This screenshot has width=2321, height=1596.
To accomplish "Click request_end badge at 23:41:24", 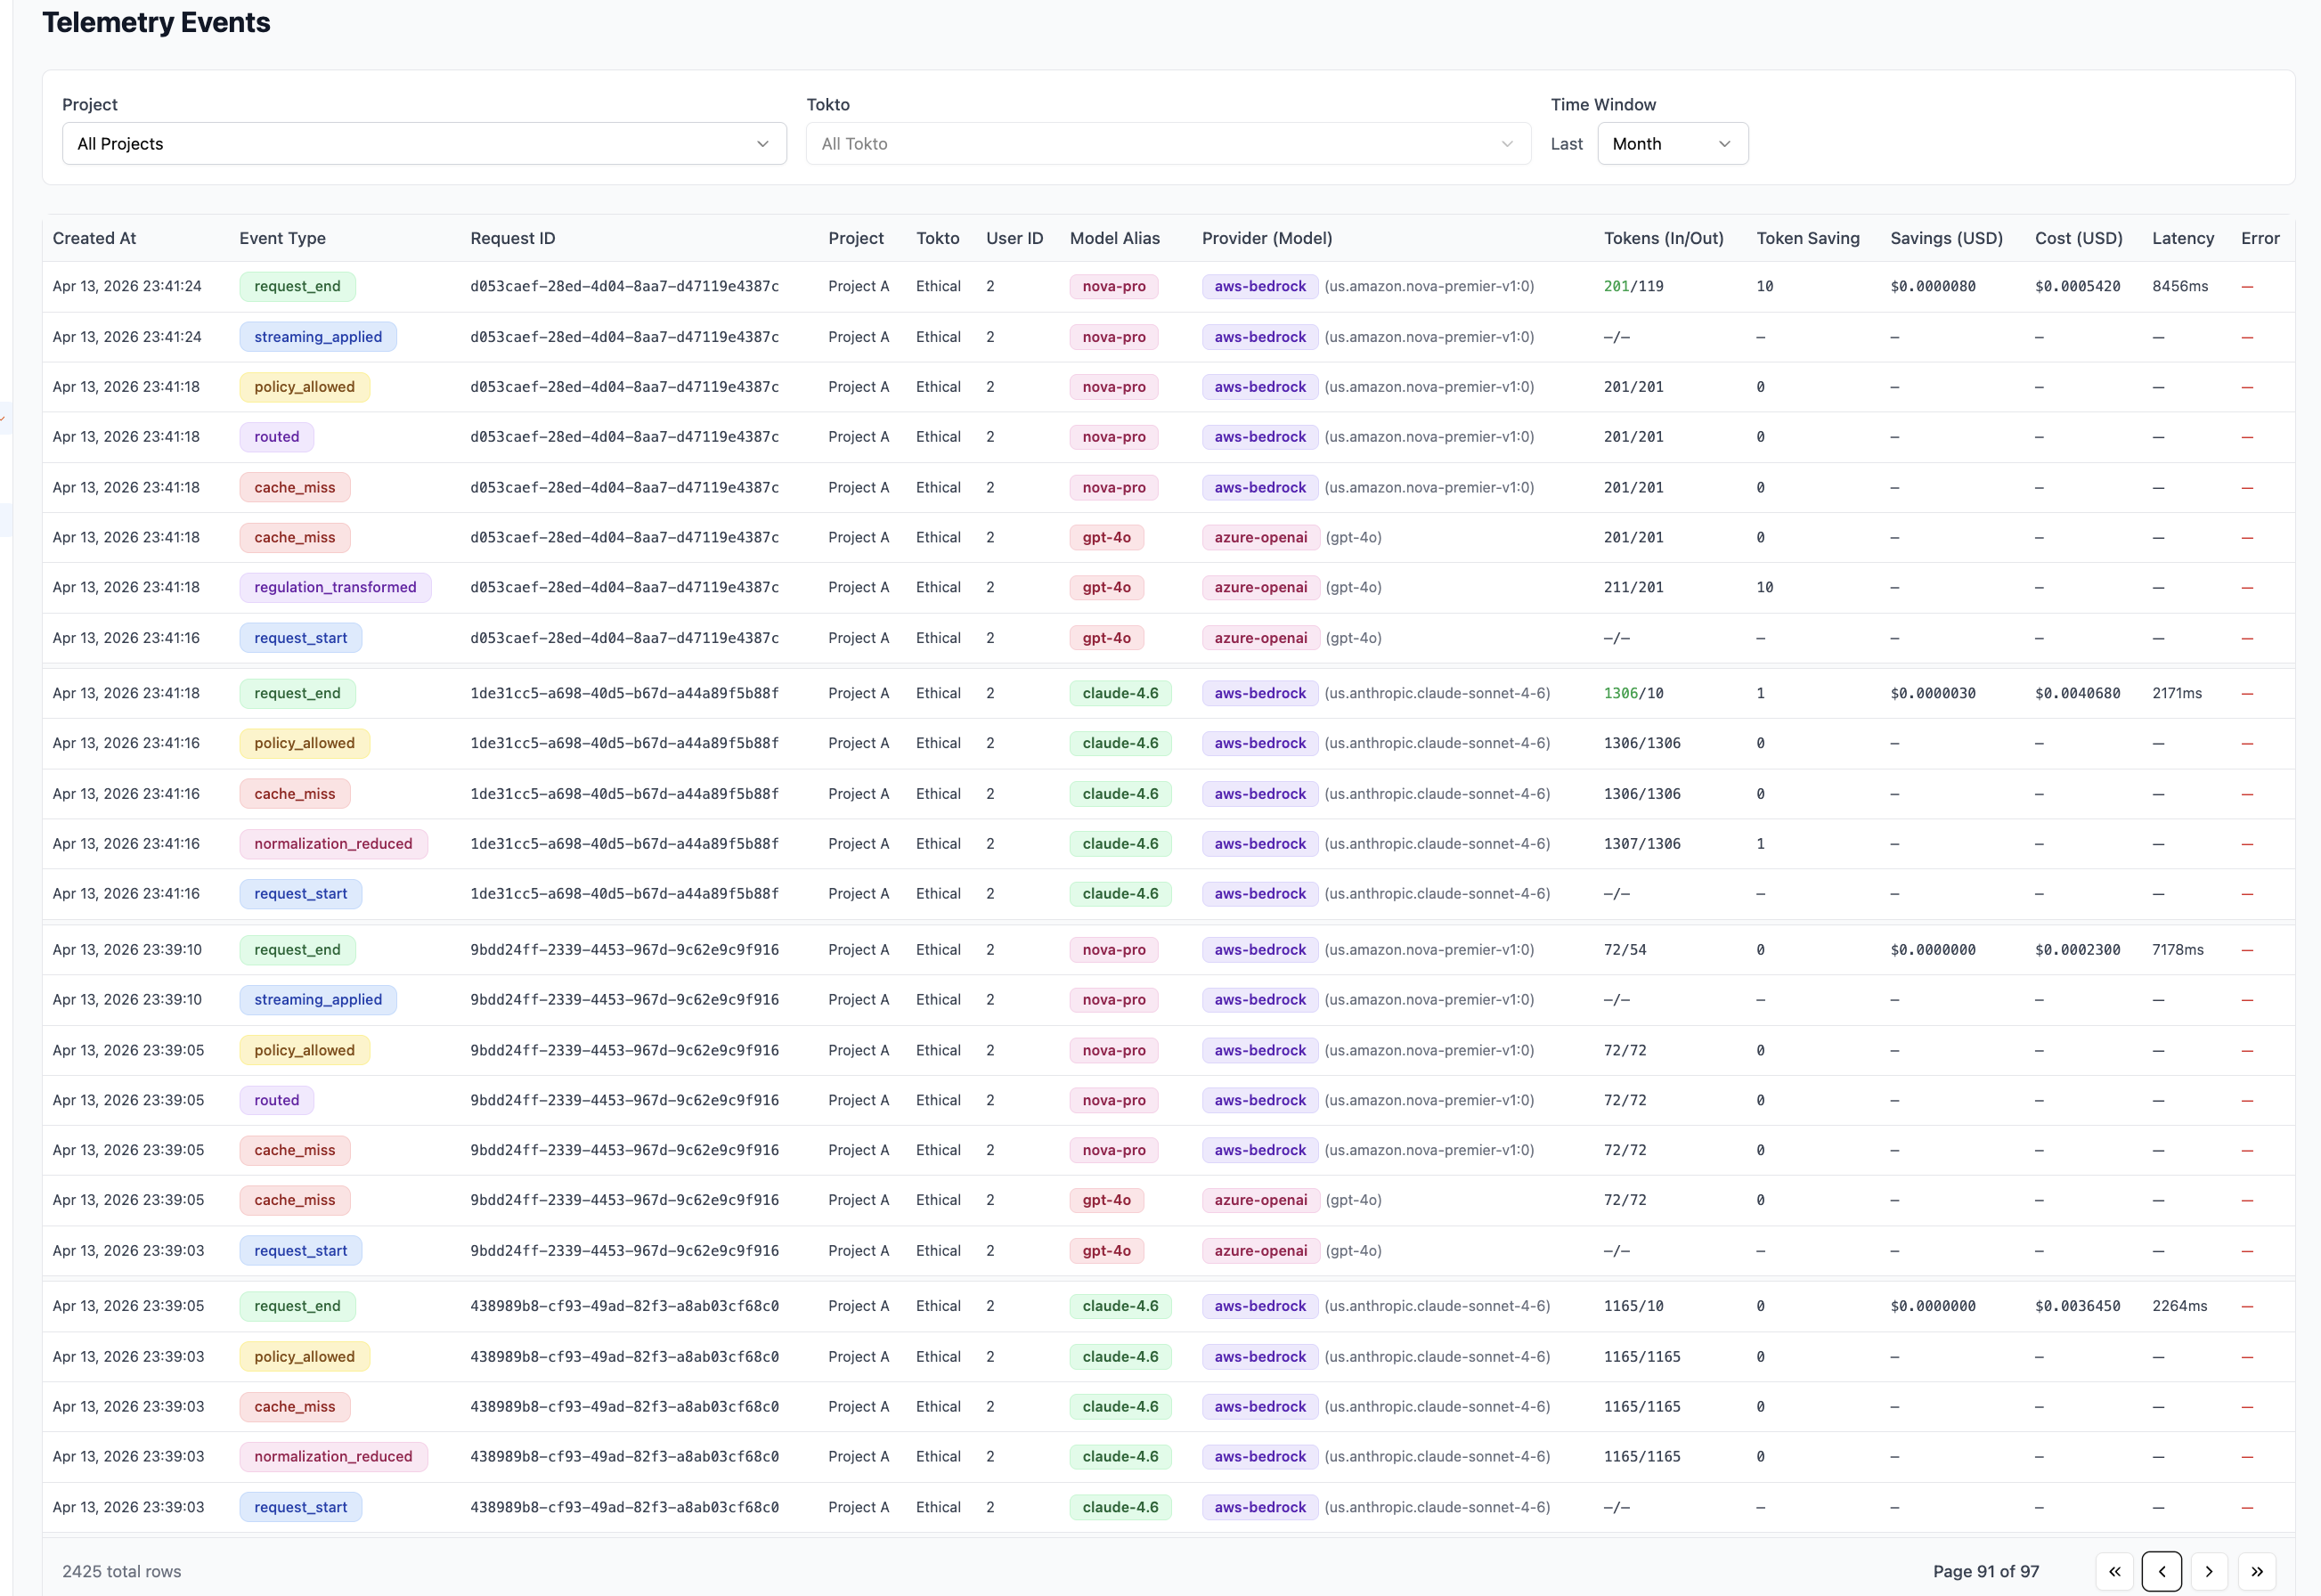I will point(297,286).
